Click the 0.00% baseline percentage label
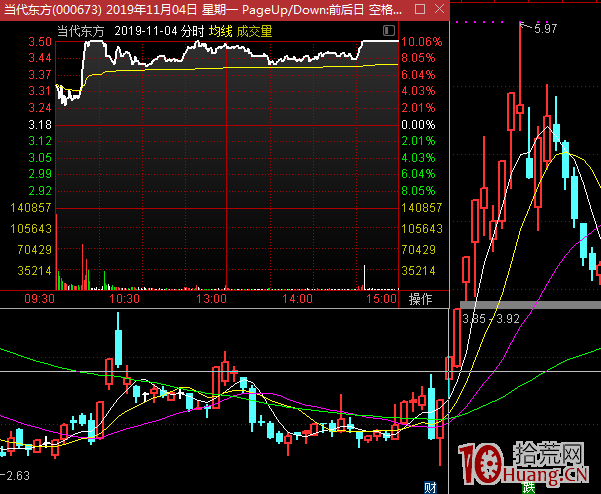 [x=418, y=125]
